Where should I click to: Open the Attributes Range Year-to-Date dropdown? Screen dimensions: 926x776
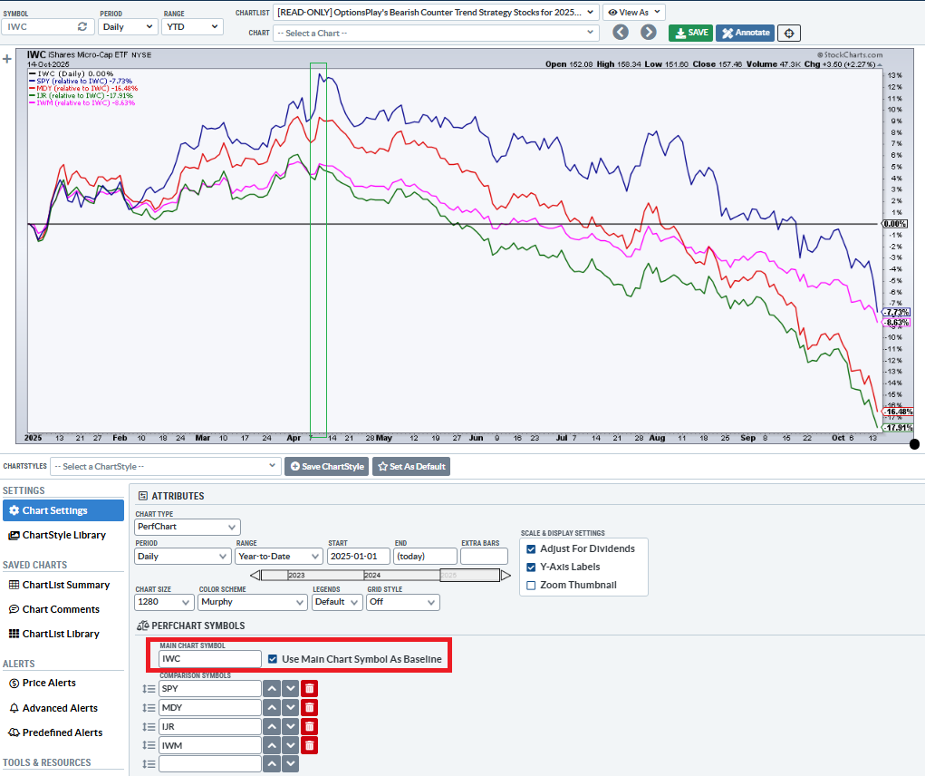[x=279, y=556]
